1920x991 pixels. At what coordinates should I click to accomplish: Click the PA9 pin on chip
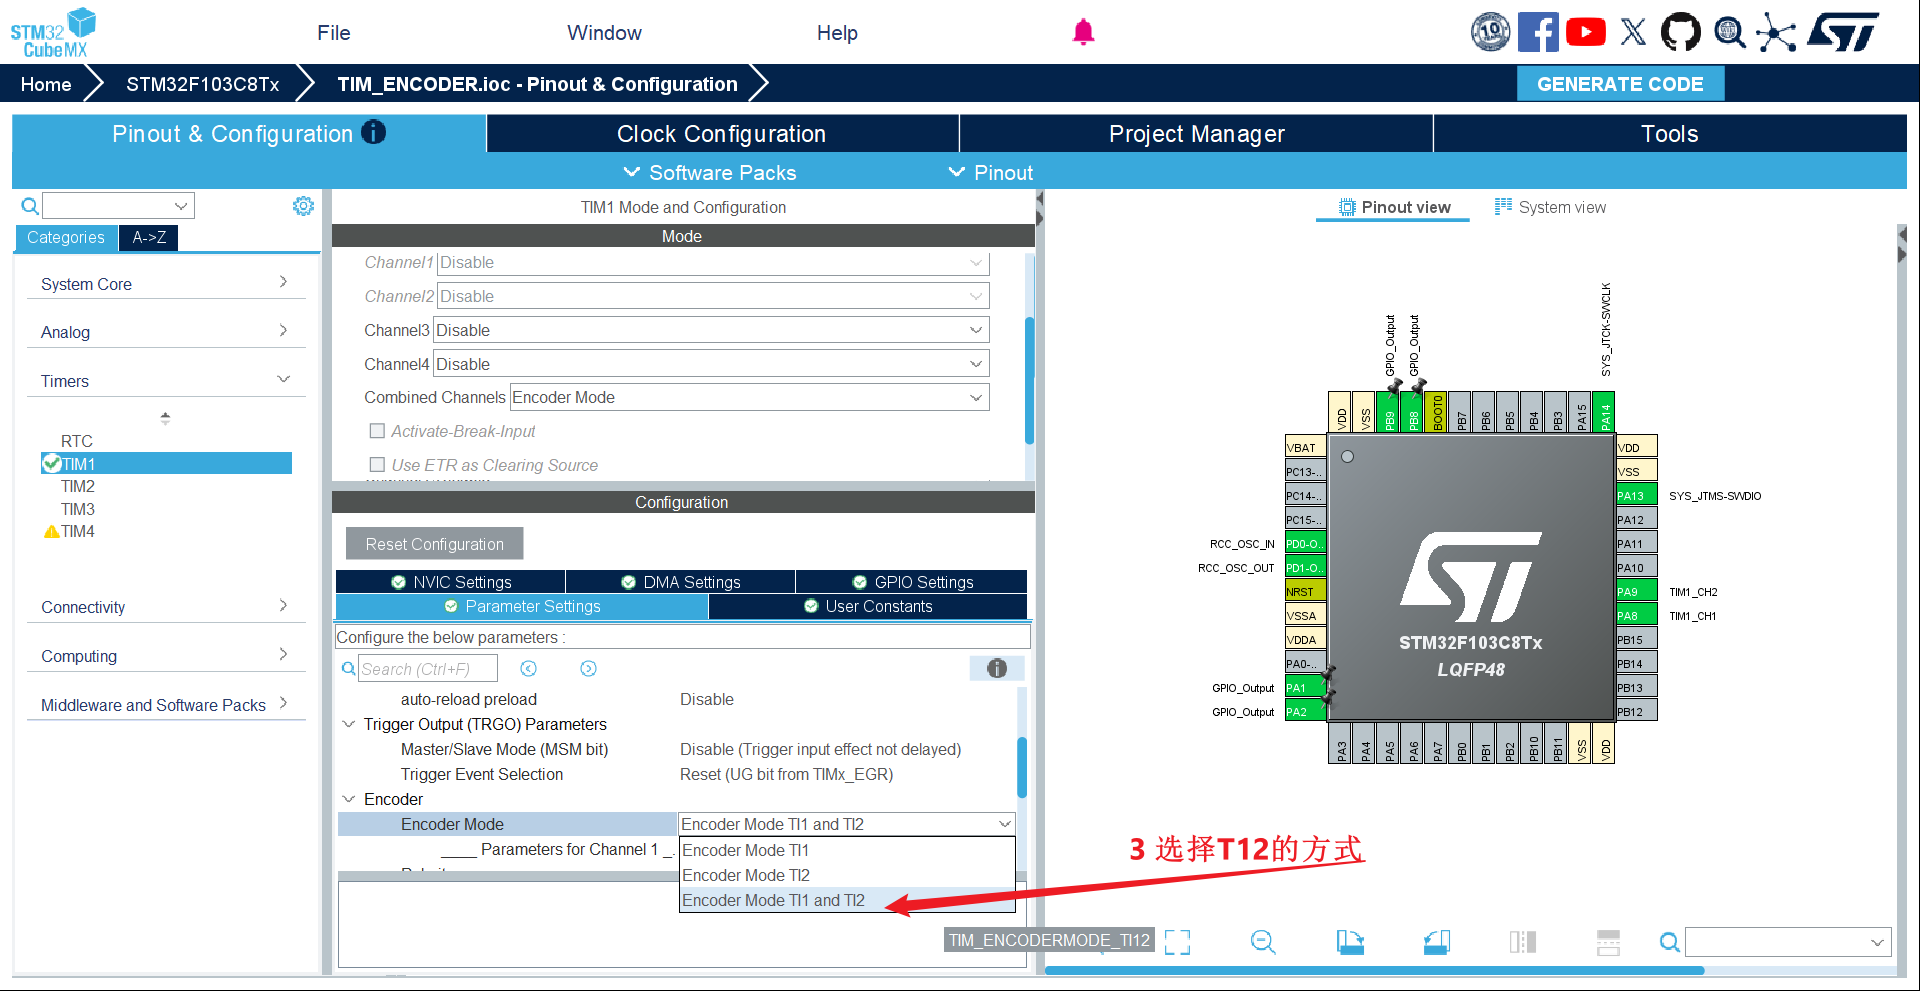tap(1636, 591)
